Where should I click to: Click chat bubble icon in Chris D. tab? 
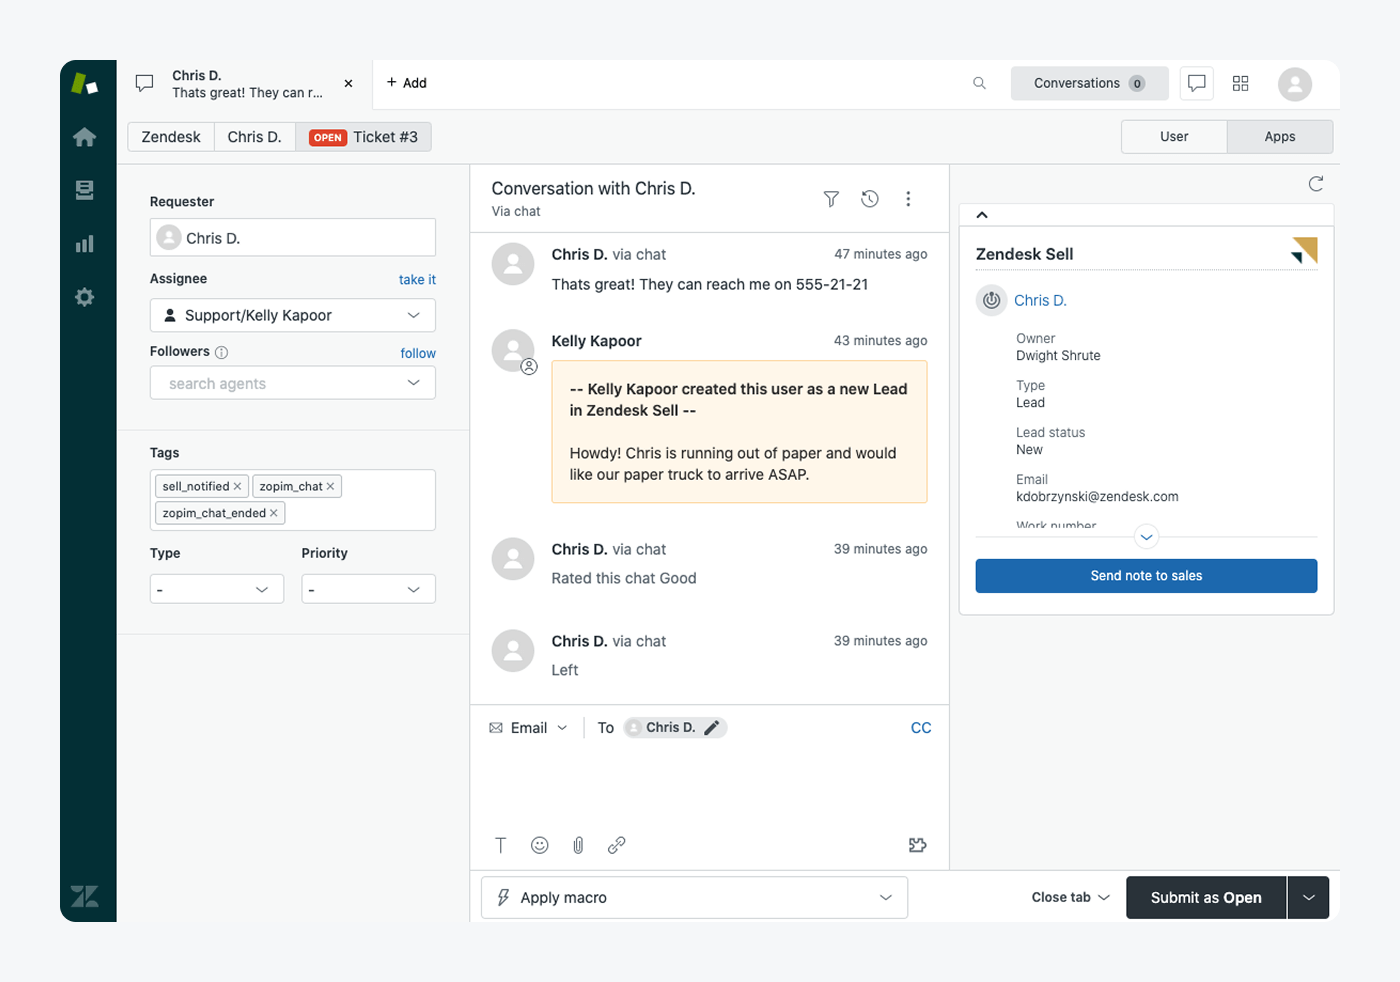point(145,84)
